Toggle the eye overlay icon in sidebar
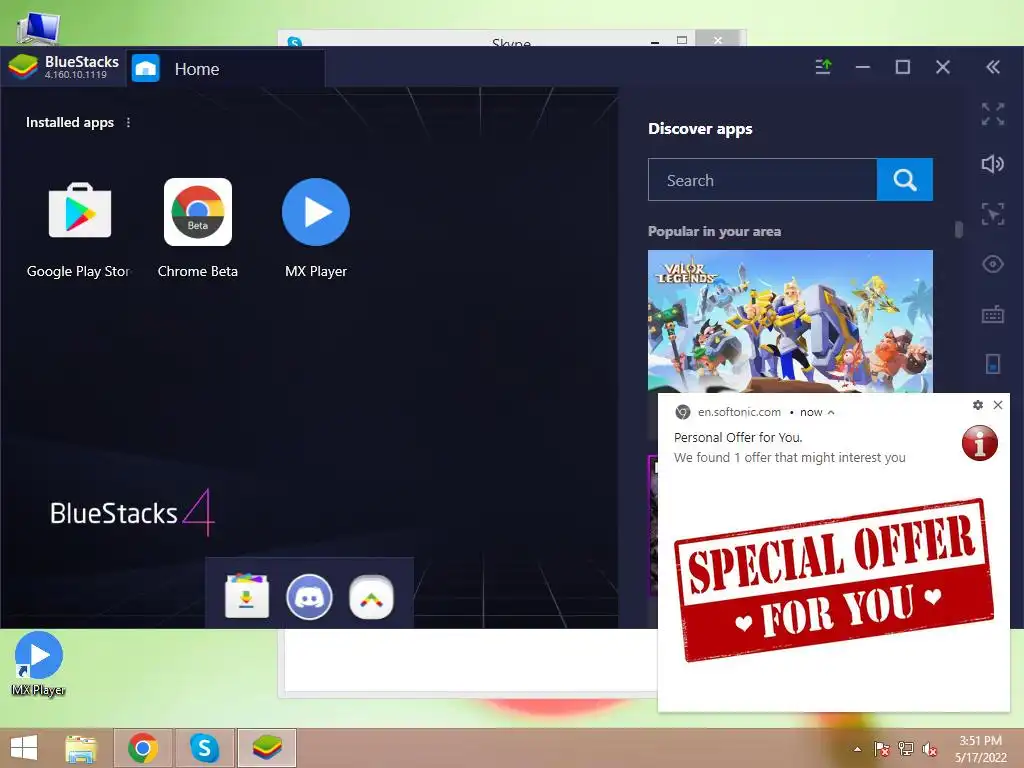The image size is (1024, 768). [993, 264]
